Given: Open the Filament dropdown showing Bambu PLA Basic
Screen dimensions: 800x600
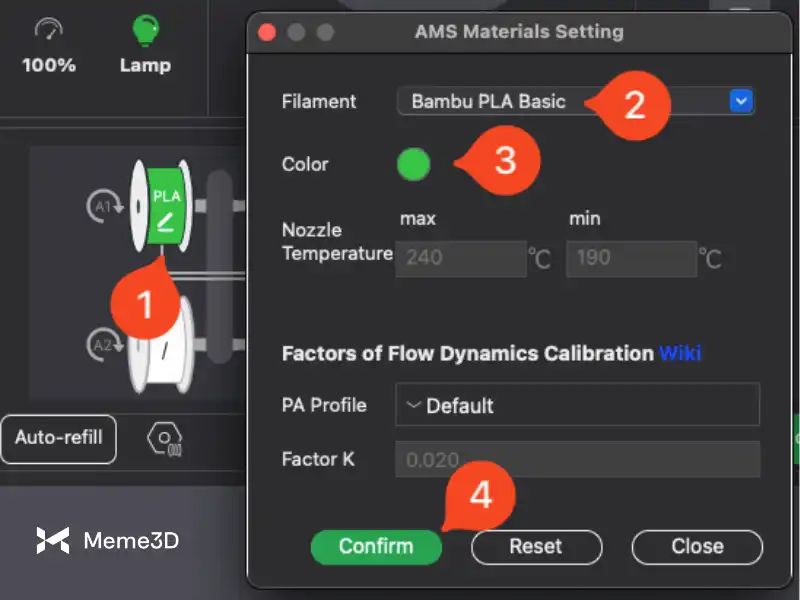Looking at the screenshot, I should point(575,101).
